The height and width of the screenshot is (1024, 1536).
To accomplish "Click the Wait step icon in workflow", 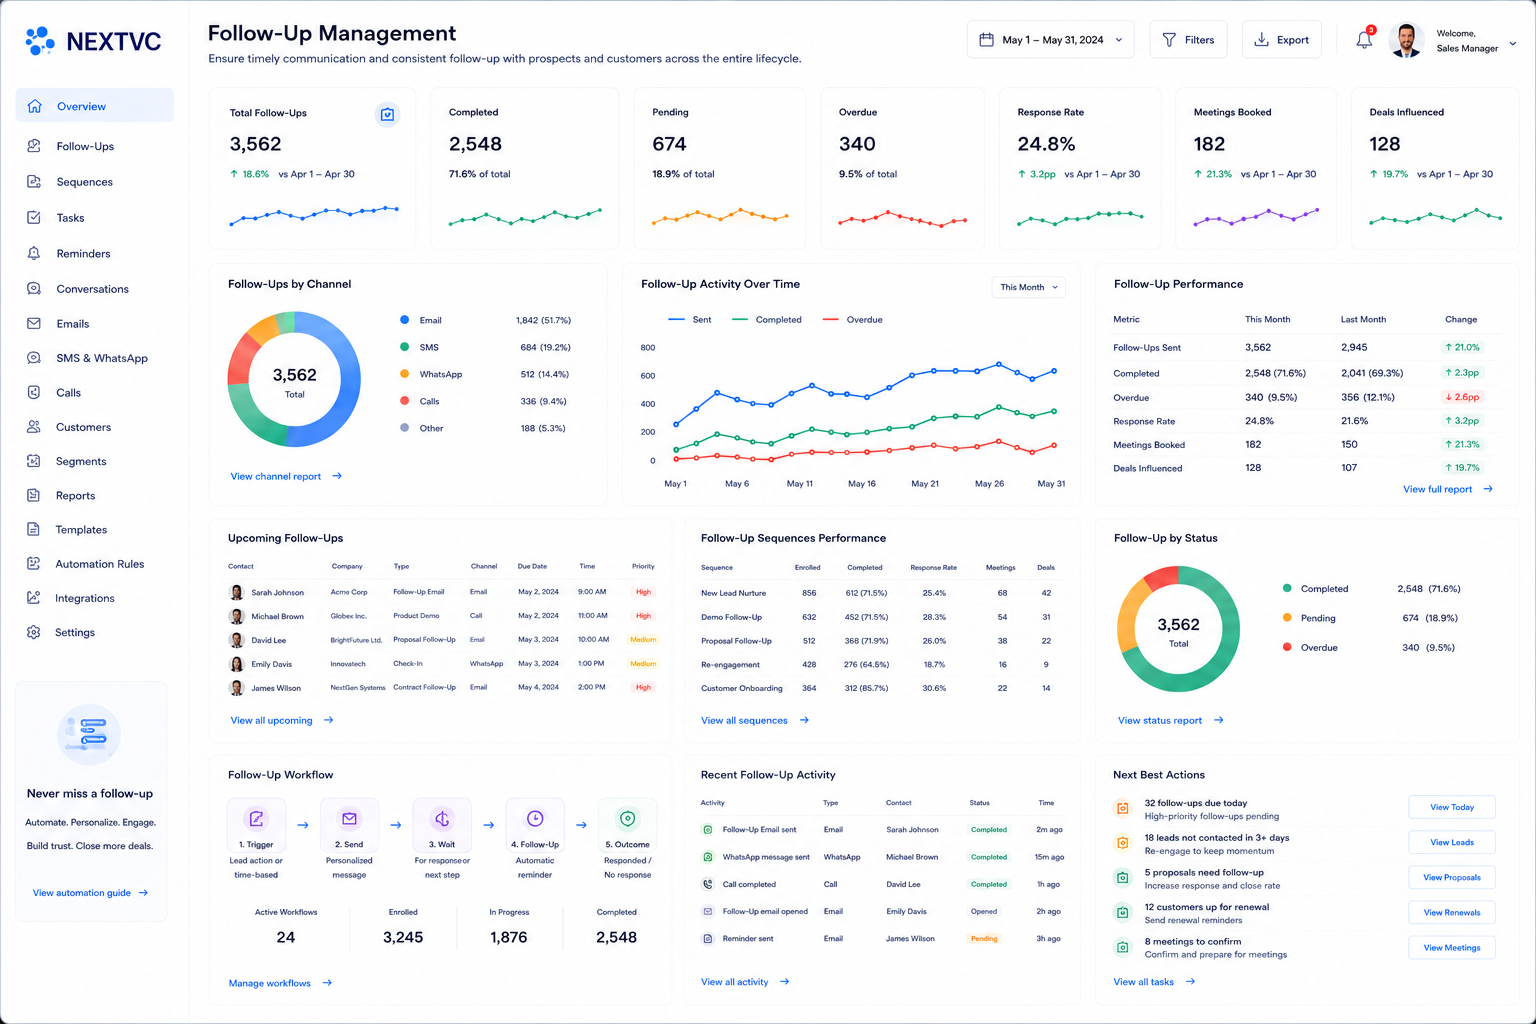I will pyautogui.click(x=442, y=819).
